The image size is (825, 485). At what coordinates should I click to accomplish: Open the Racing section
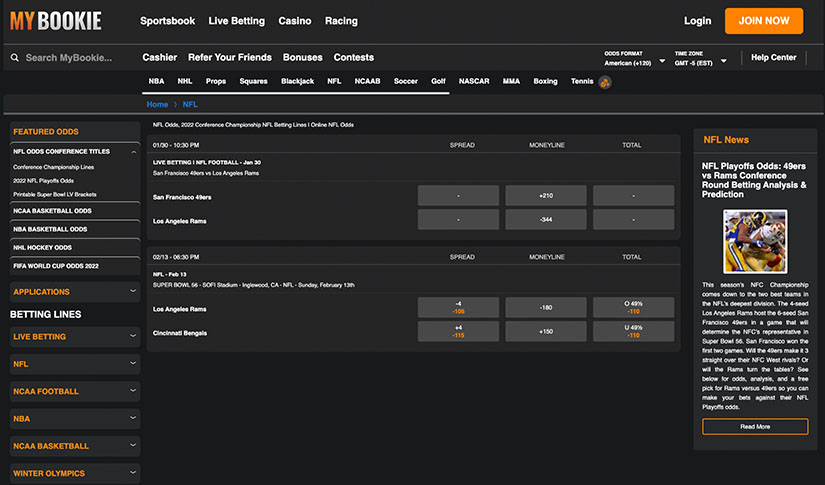341,21
